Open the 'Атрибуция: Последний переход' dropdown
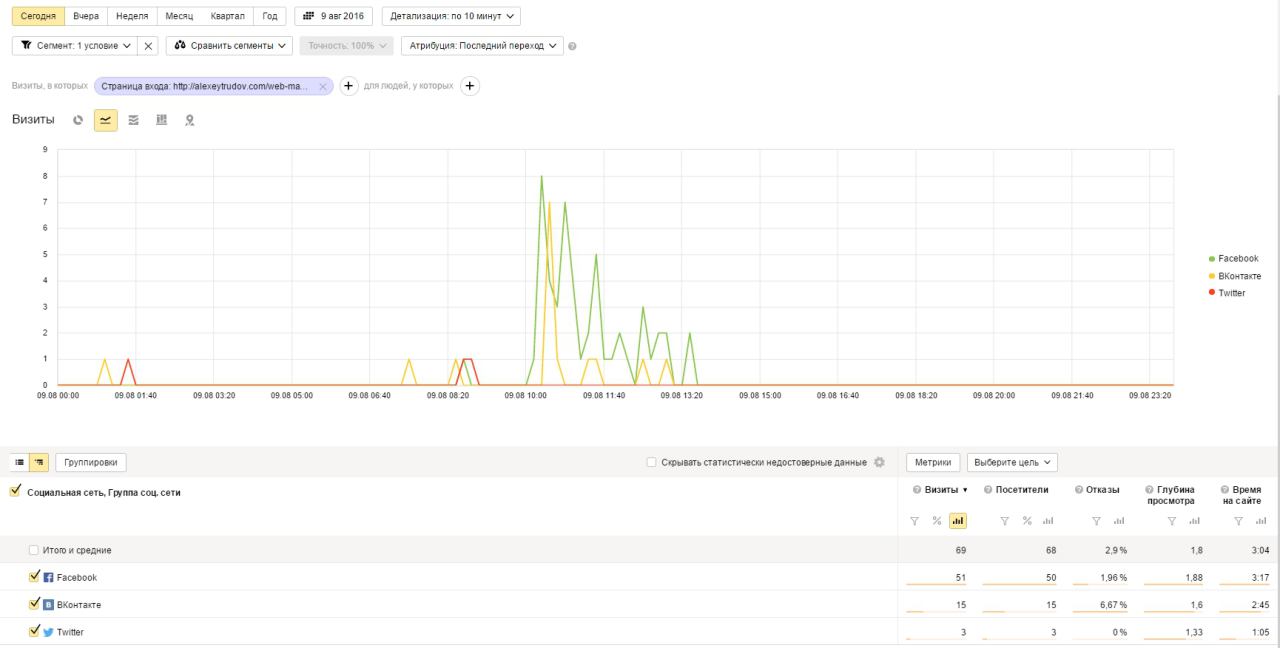The width and height of the screenshot is (1280, 648). 482,46
